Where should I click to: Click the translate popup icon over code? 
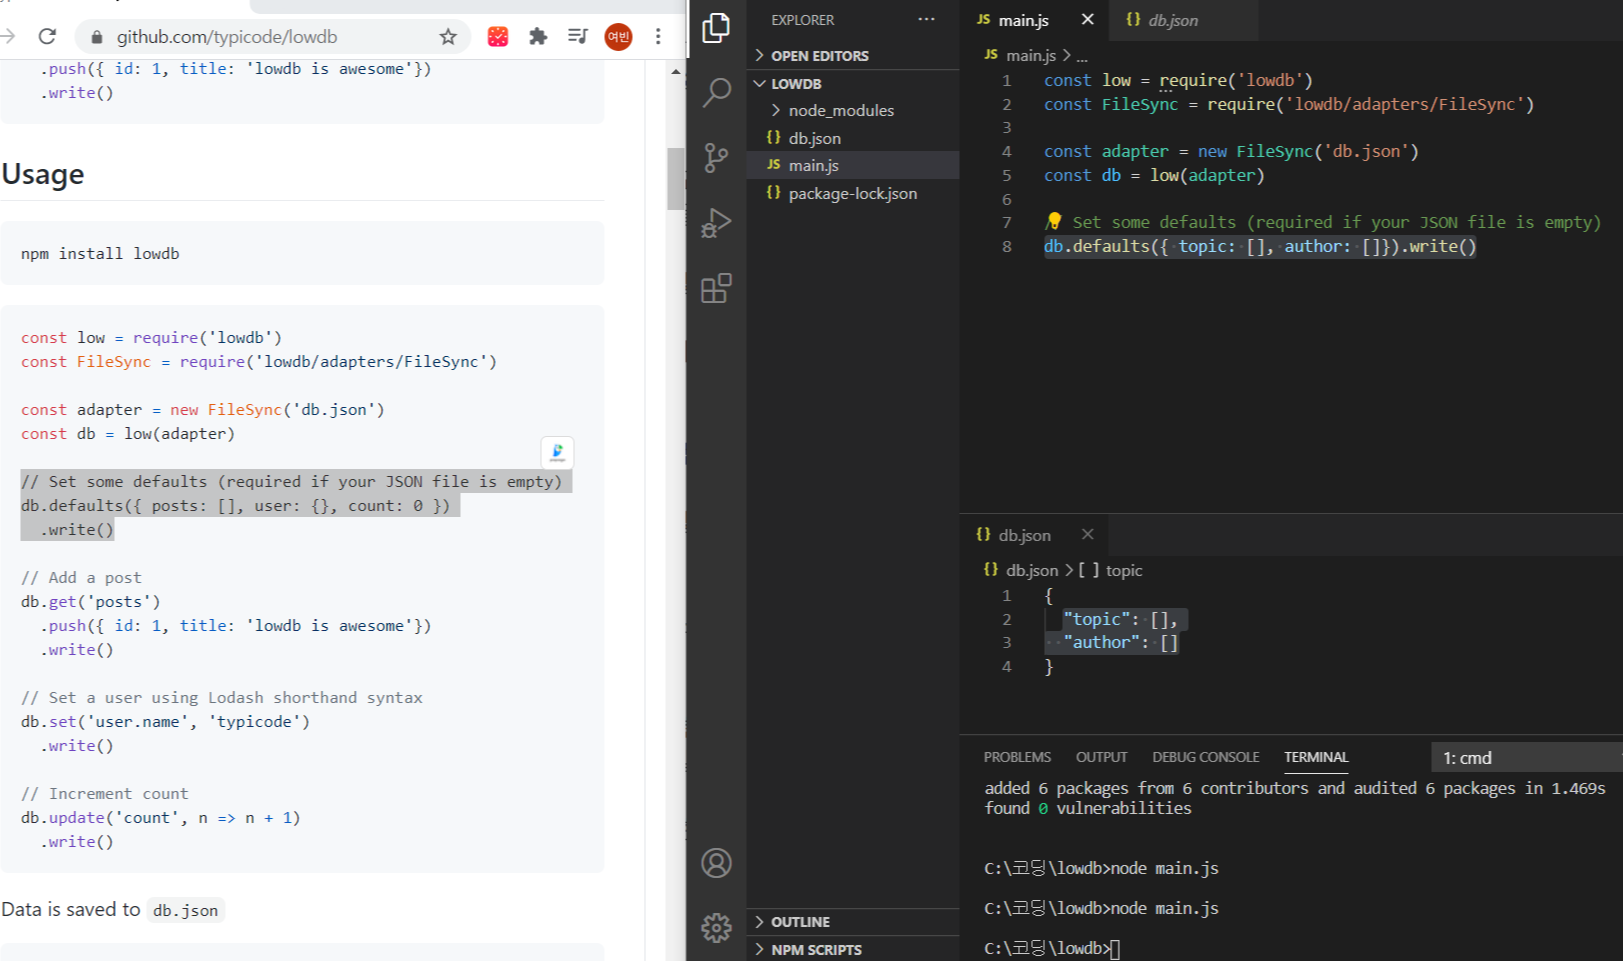(557, 452)
